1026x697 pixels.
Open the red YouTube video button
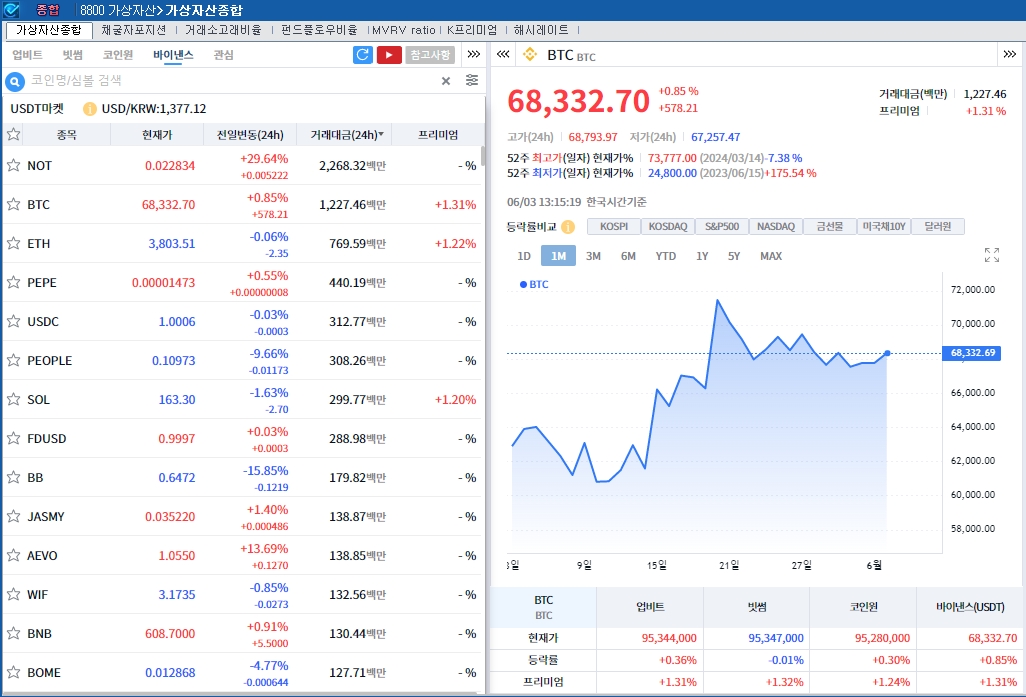[x=389, y=55]
